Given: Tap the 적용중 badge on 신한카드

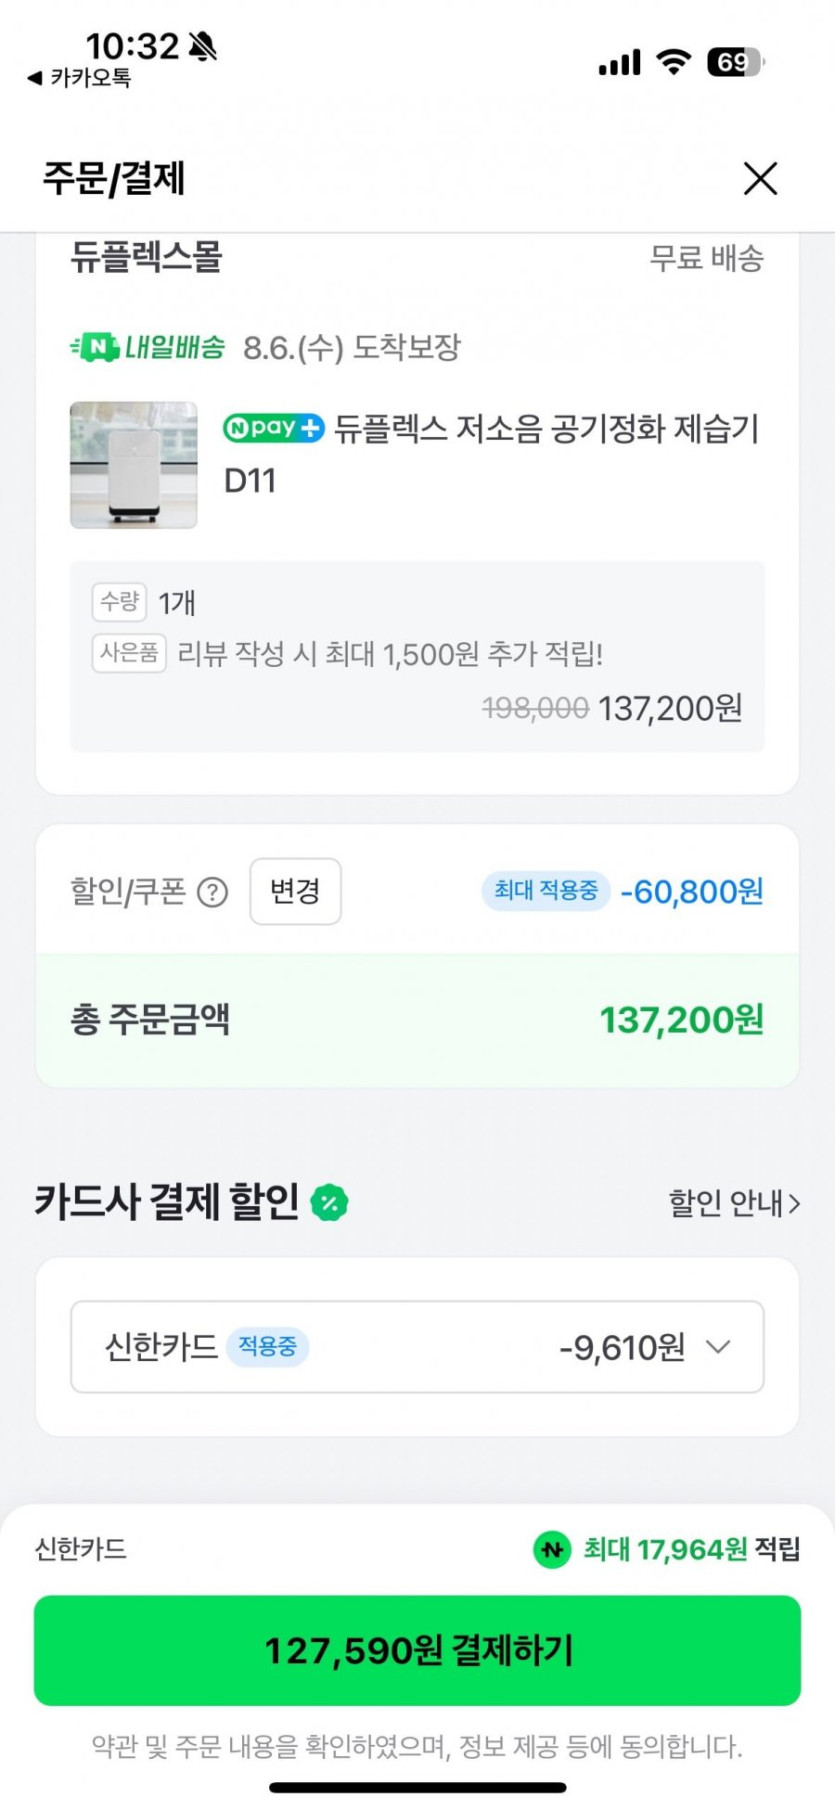Looking at the screenshot, I should coord(267,1347).
